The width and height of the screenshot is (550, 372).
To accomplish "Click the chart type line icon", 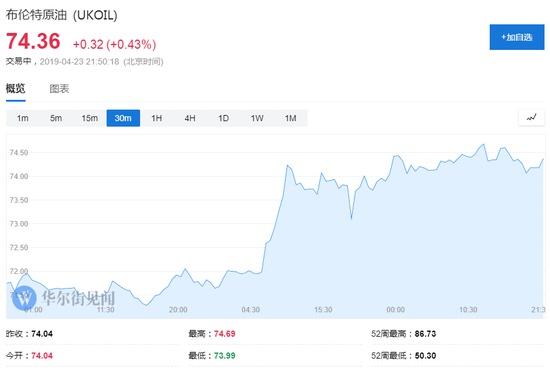I will [x=531, y=117].
